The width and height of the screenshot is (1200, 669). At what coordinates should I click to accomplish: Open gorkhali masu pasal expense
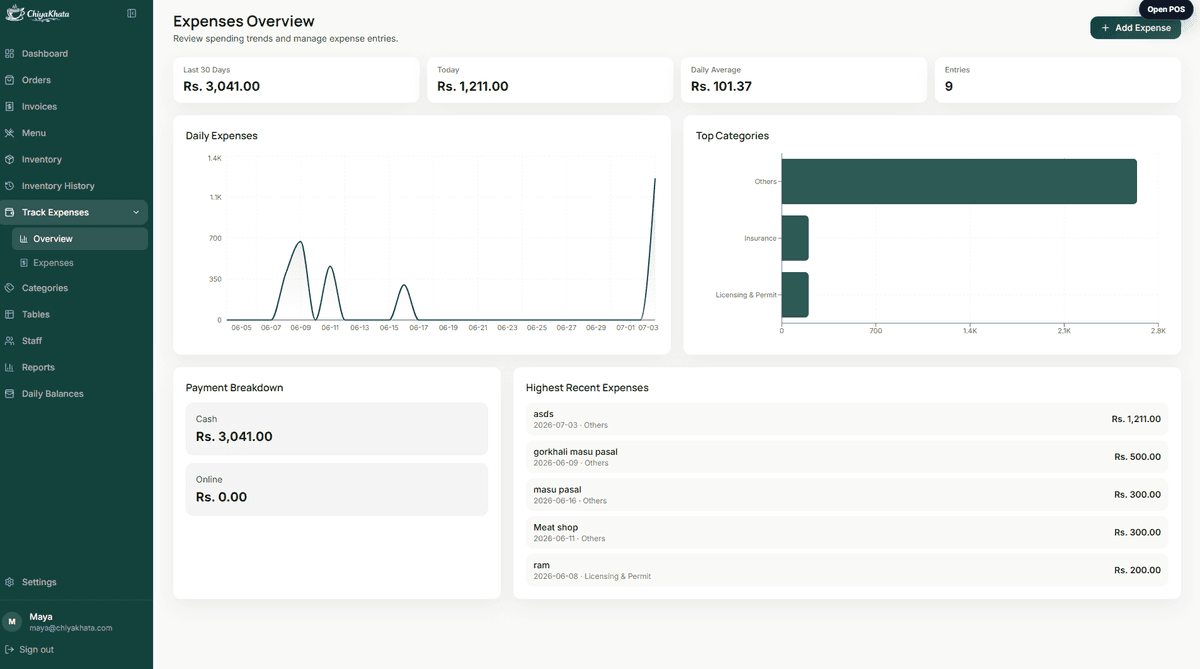(x=847, y=457)
